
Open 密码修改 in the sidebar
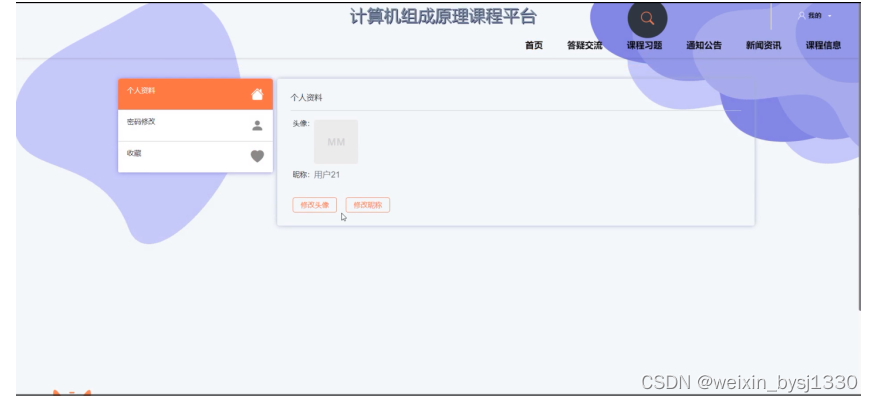[x=195, y=126]
